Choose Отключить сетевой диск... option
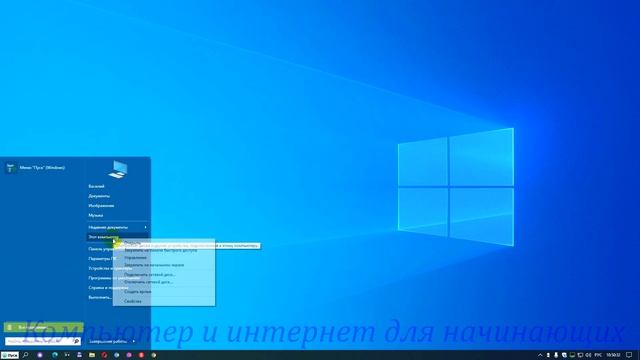The width and height of the screenshot is (640, 360). 149,282
